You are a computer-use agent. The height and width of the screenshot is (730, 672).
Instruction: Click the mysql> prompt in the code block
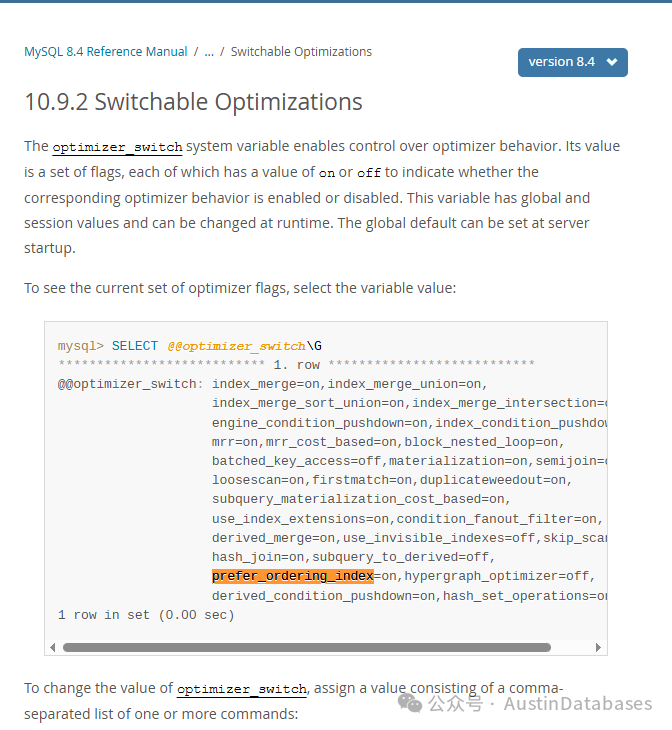pyautogui.click(x=81, y=346)
